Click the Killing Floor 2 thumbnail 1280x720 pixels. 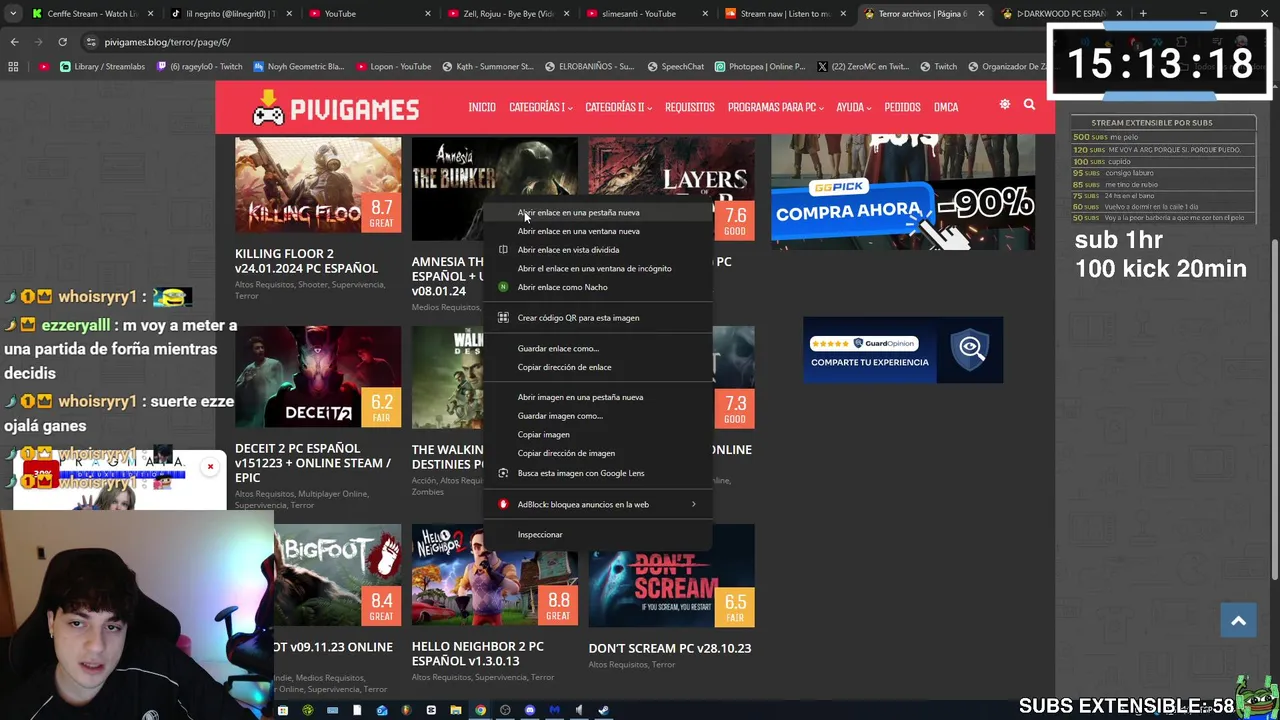click(318, 185)
